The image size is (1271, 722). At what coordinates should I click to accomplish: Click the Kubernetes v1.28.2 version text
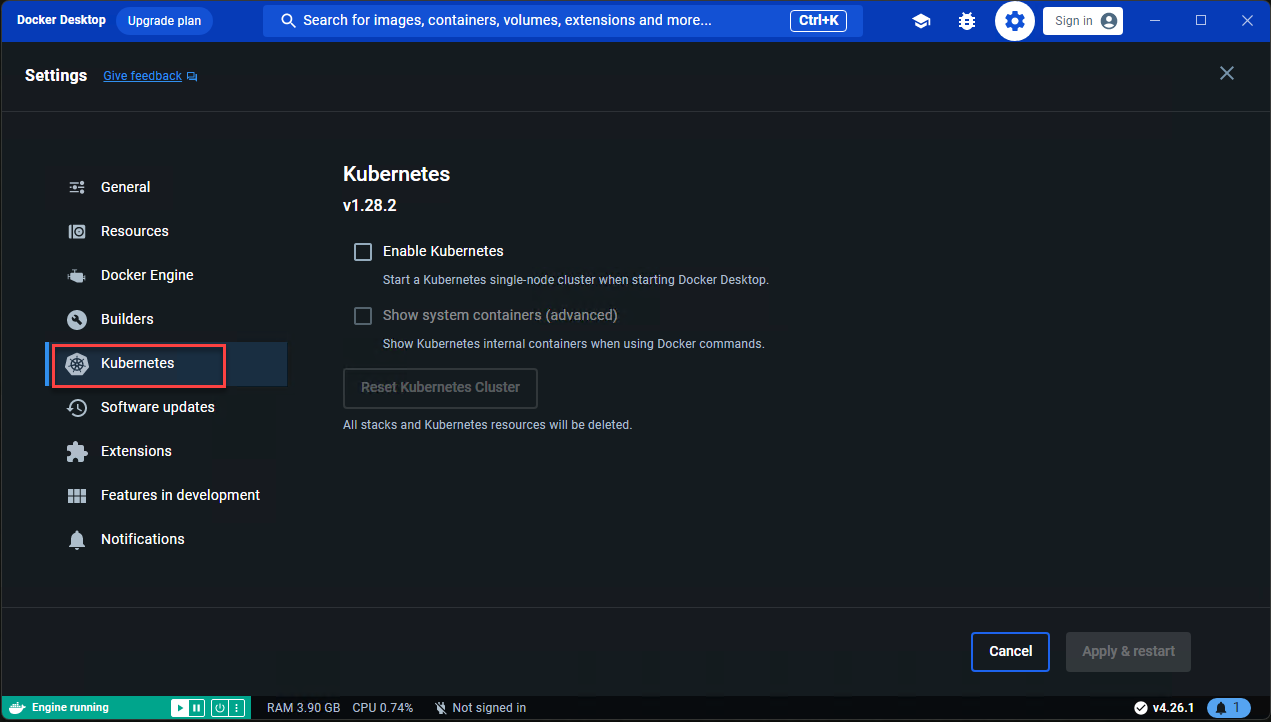point(370,206)
